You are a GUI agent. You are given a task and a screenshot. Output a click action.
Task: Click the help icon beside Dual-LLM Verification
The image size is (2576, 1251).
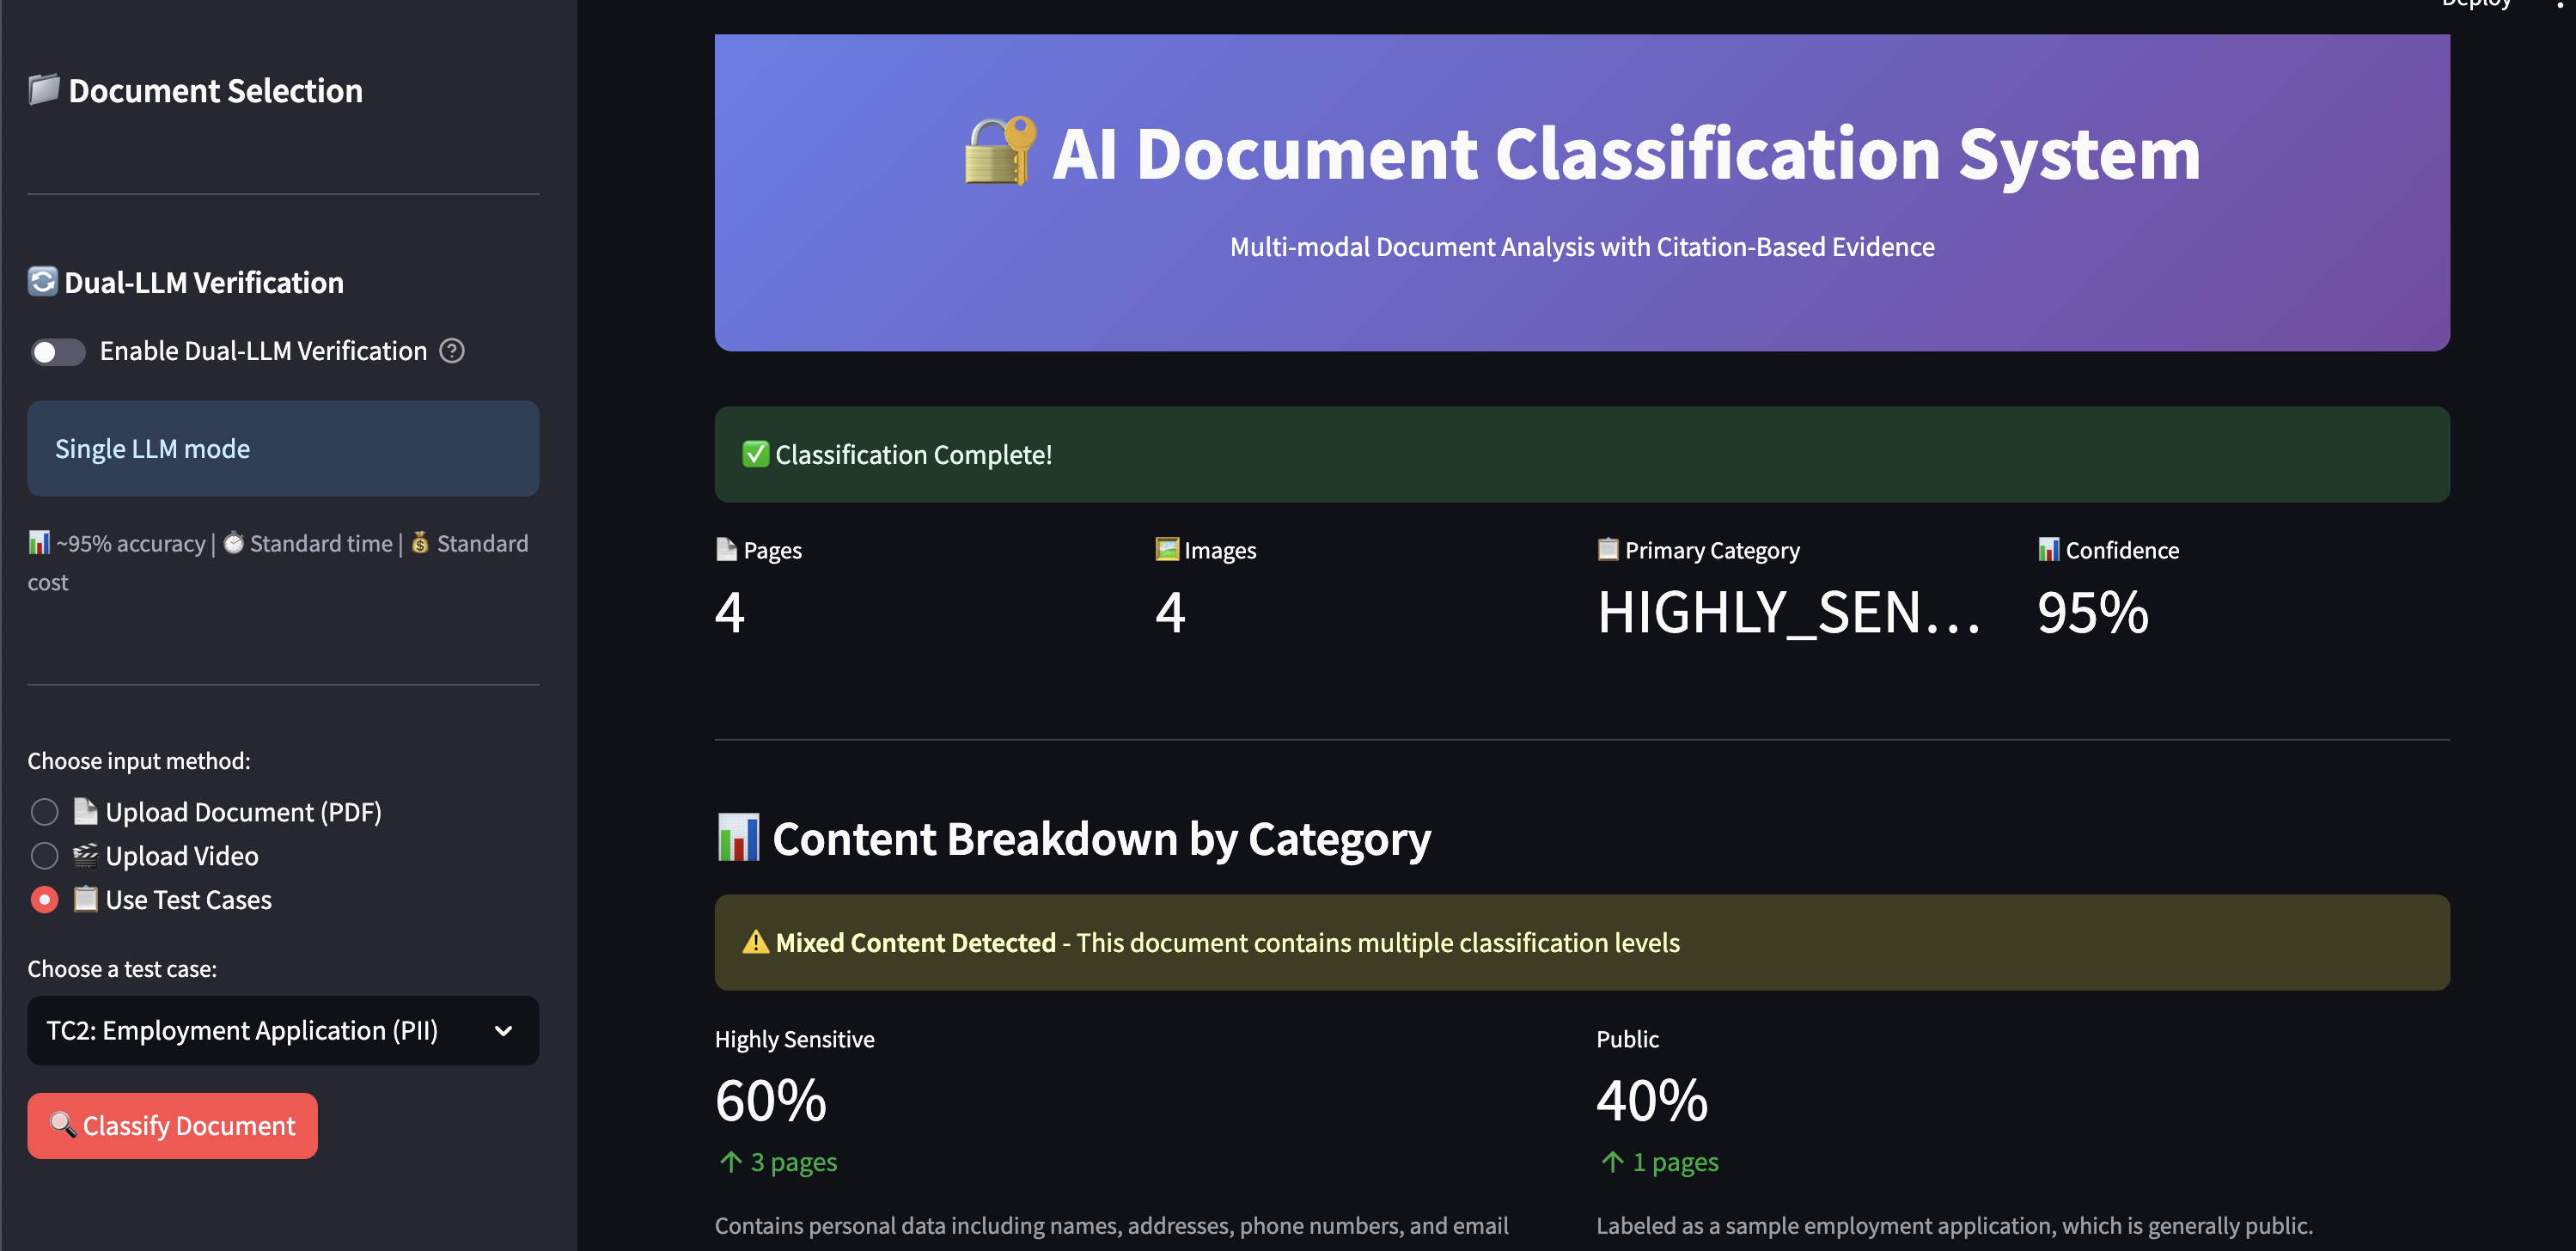(x=452, y=351)
